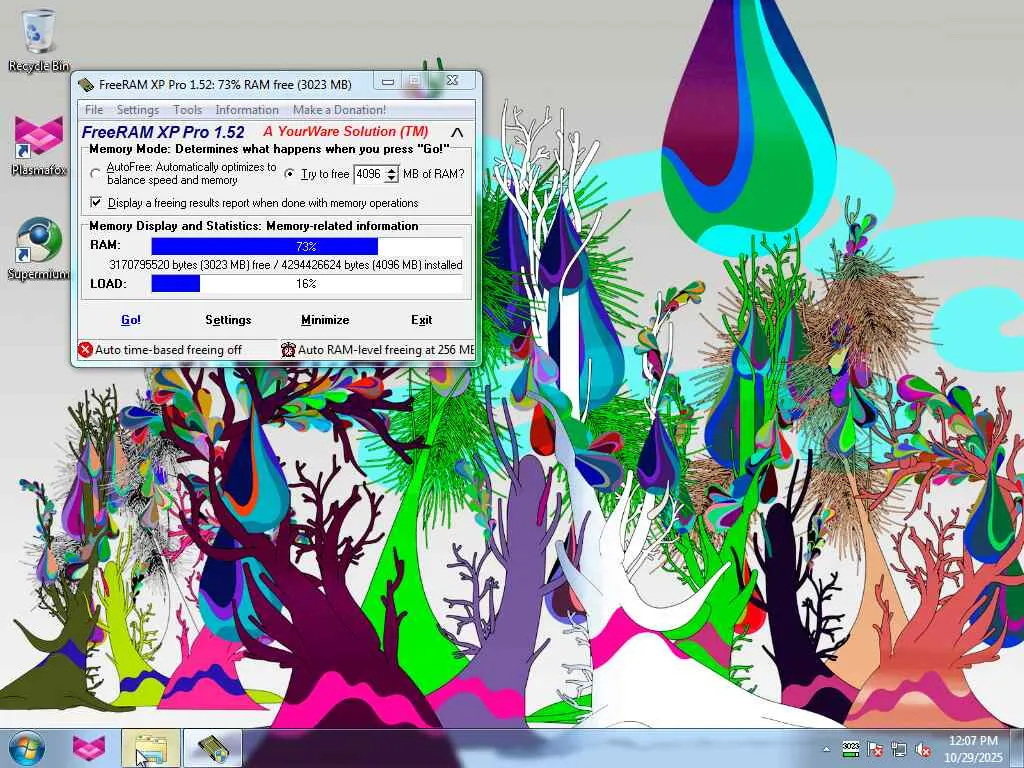Click the FreeRAM 3023 tray icon
Image resolution: width=1024 pixels, height=768 pixels.
click(850, 748)
